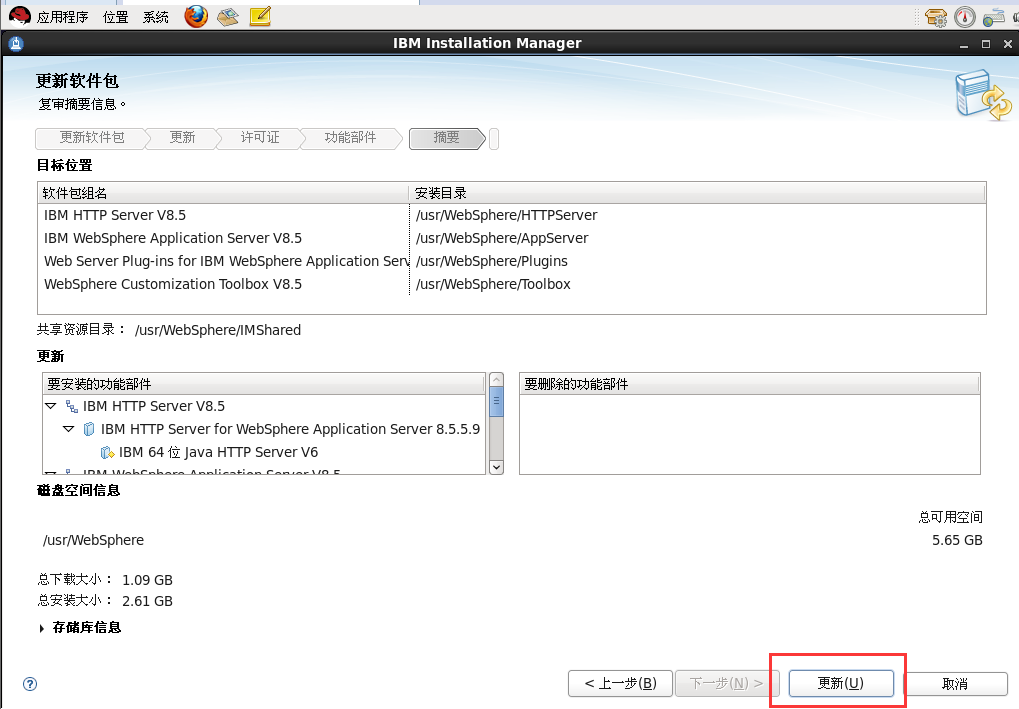Collapse the IBM HTTP Server V8.5 tree node
1019x709 pixels.
click(x=51, y=406)
